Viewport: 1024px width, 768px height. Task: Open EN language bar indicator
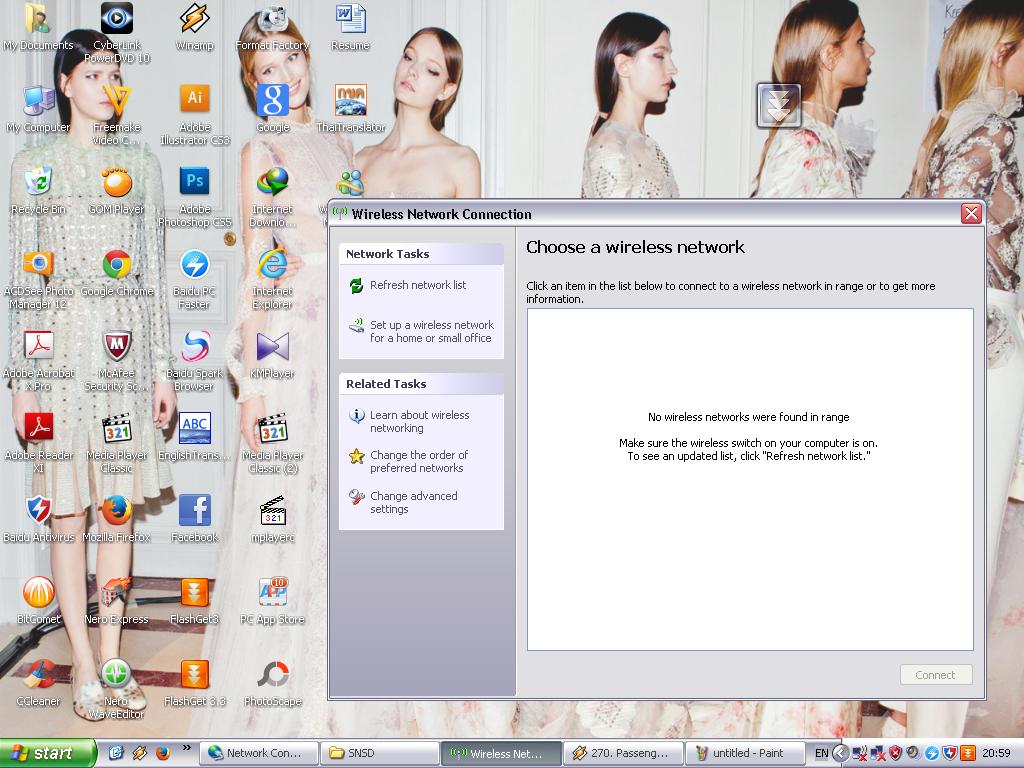pyautogui.click(x=821, y=753)
